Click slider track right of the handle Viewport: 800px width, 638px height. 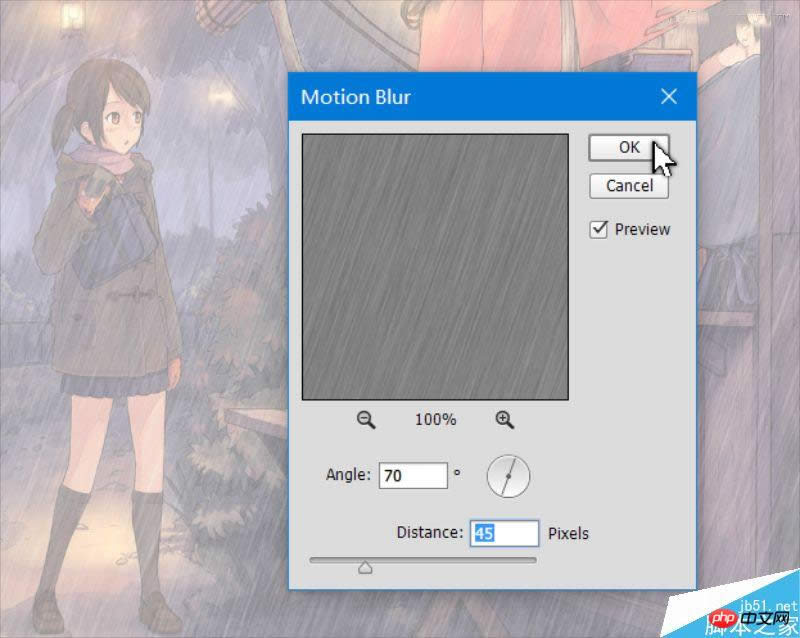pyautogui.click(x=450, y=560)
